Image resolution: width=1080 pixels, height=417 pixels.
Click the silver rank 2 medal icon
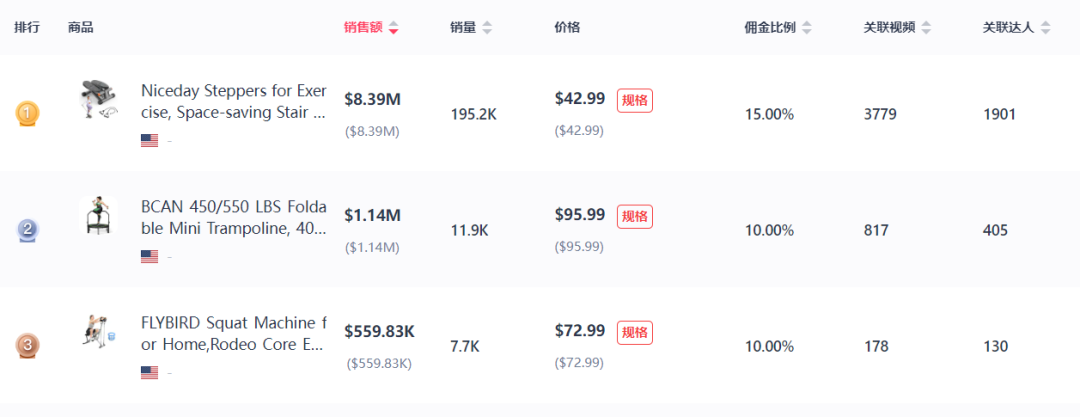click(28, 230)
